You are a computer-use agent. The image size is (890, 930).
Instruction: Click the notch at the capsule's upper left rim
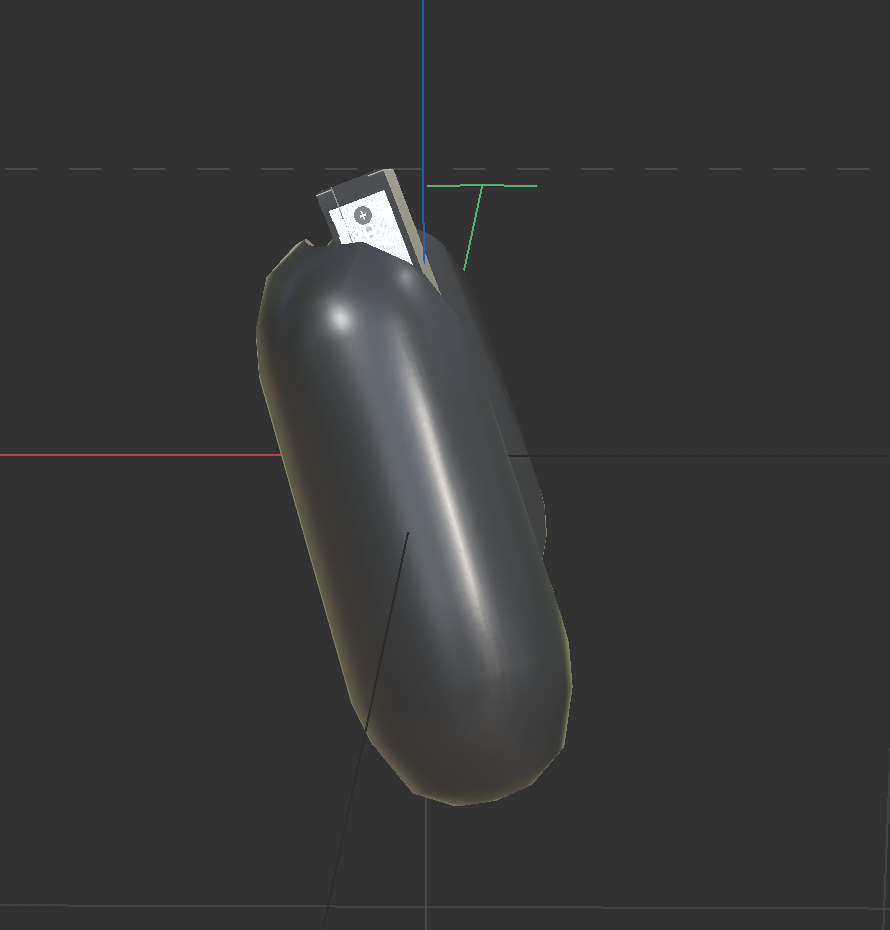tap(308, 242)
